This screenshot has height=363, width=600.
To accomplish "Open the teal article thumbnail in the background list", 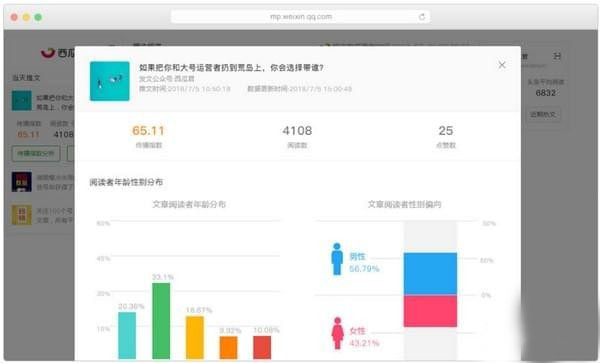I will tap(21, 101).
